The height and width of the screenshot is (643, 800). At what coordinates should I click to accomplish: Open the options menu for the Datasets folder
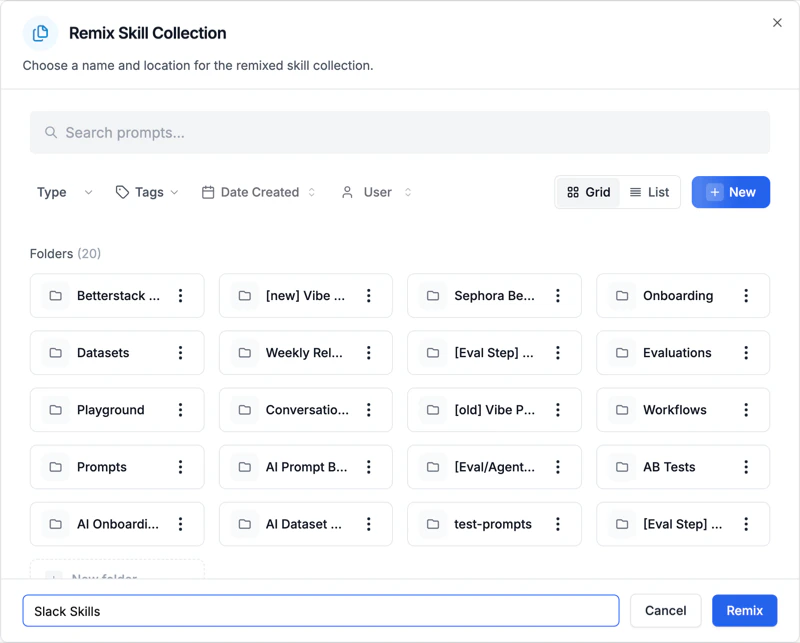point(181,353)
